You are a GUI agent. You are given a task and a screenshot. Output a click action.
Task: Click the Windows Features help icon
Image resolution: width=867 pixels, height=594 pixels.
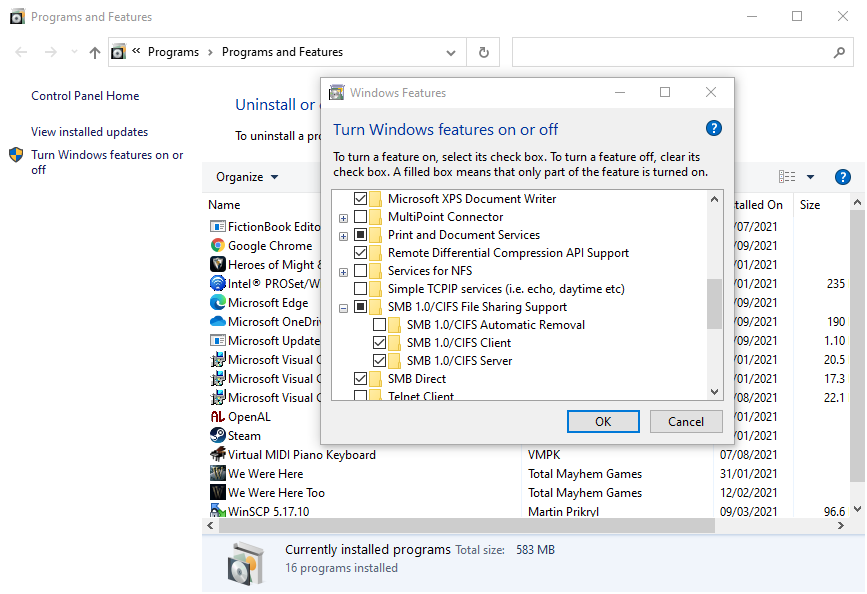coord(713,128)
